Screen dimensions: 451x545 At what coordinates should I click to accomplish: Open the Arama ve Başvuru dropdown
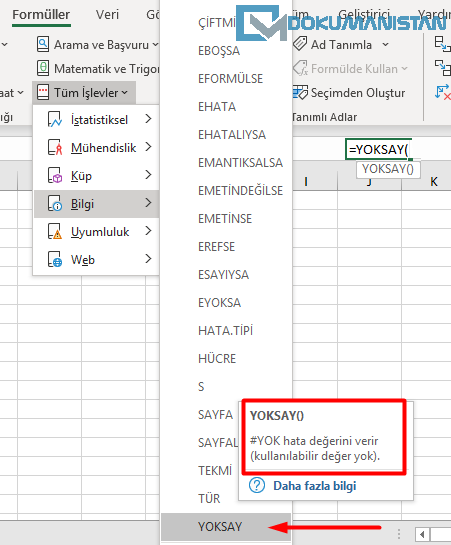click(155, 44)
